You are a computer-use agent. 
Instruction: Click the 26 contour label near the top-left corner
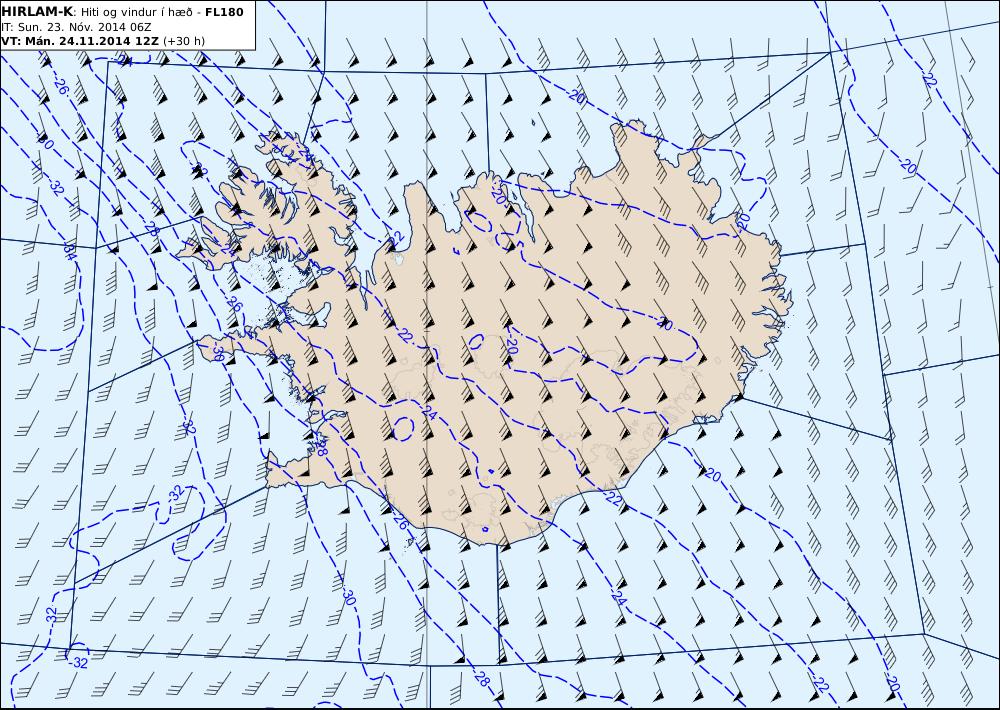(x=61, y=87)
